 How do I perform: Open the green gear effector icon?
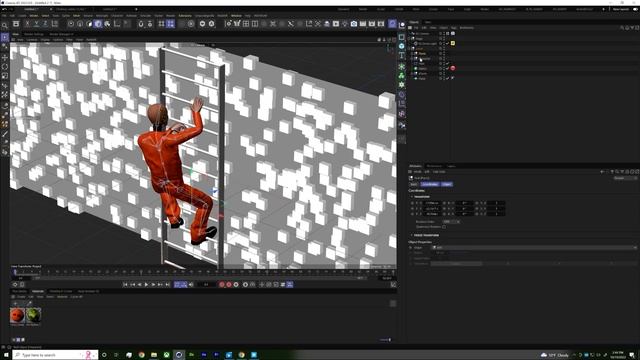tap(402, 85)
